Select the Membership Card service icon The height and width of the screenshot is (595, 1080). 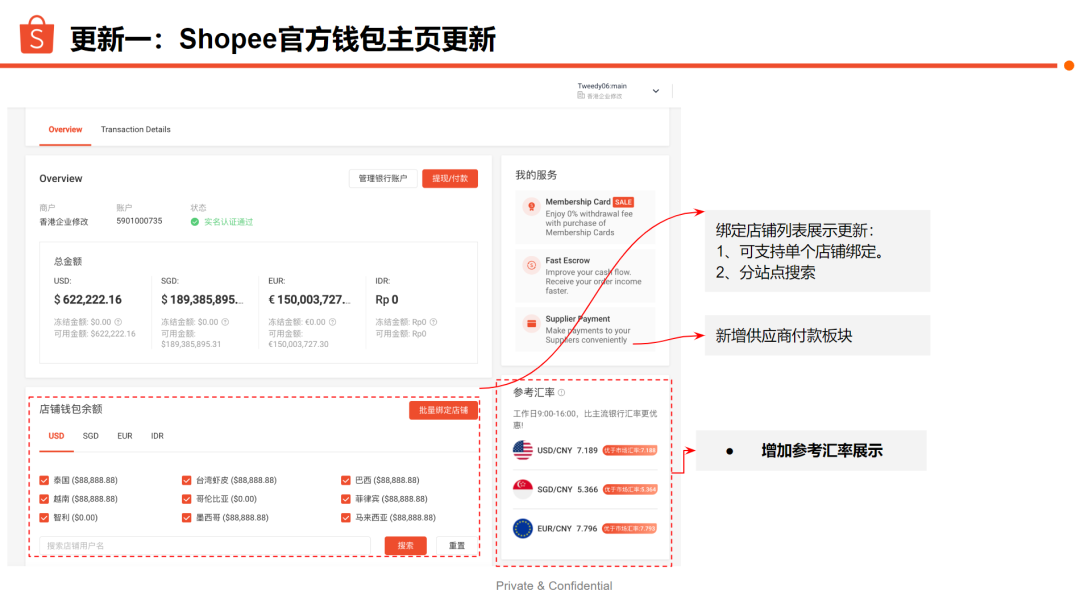(530, 204)
